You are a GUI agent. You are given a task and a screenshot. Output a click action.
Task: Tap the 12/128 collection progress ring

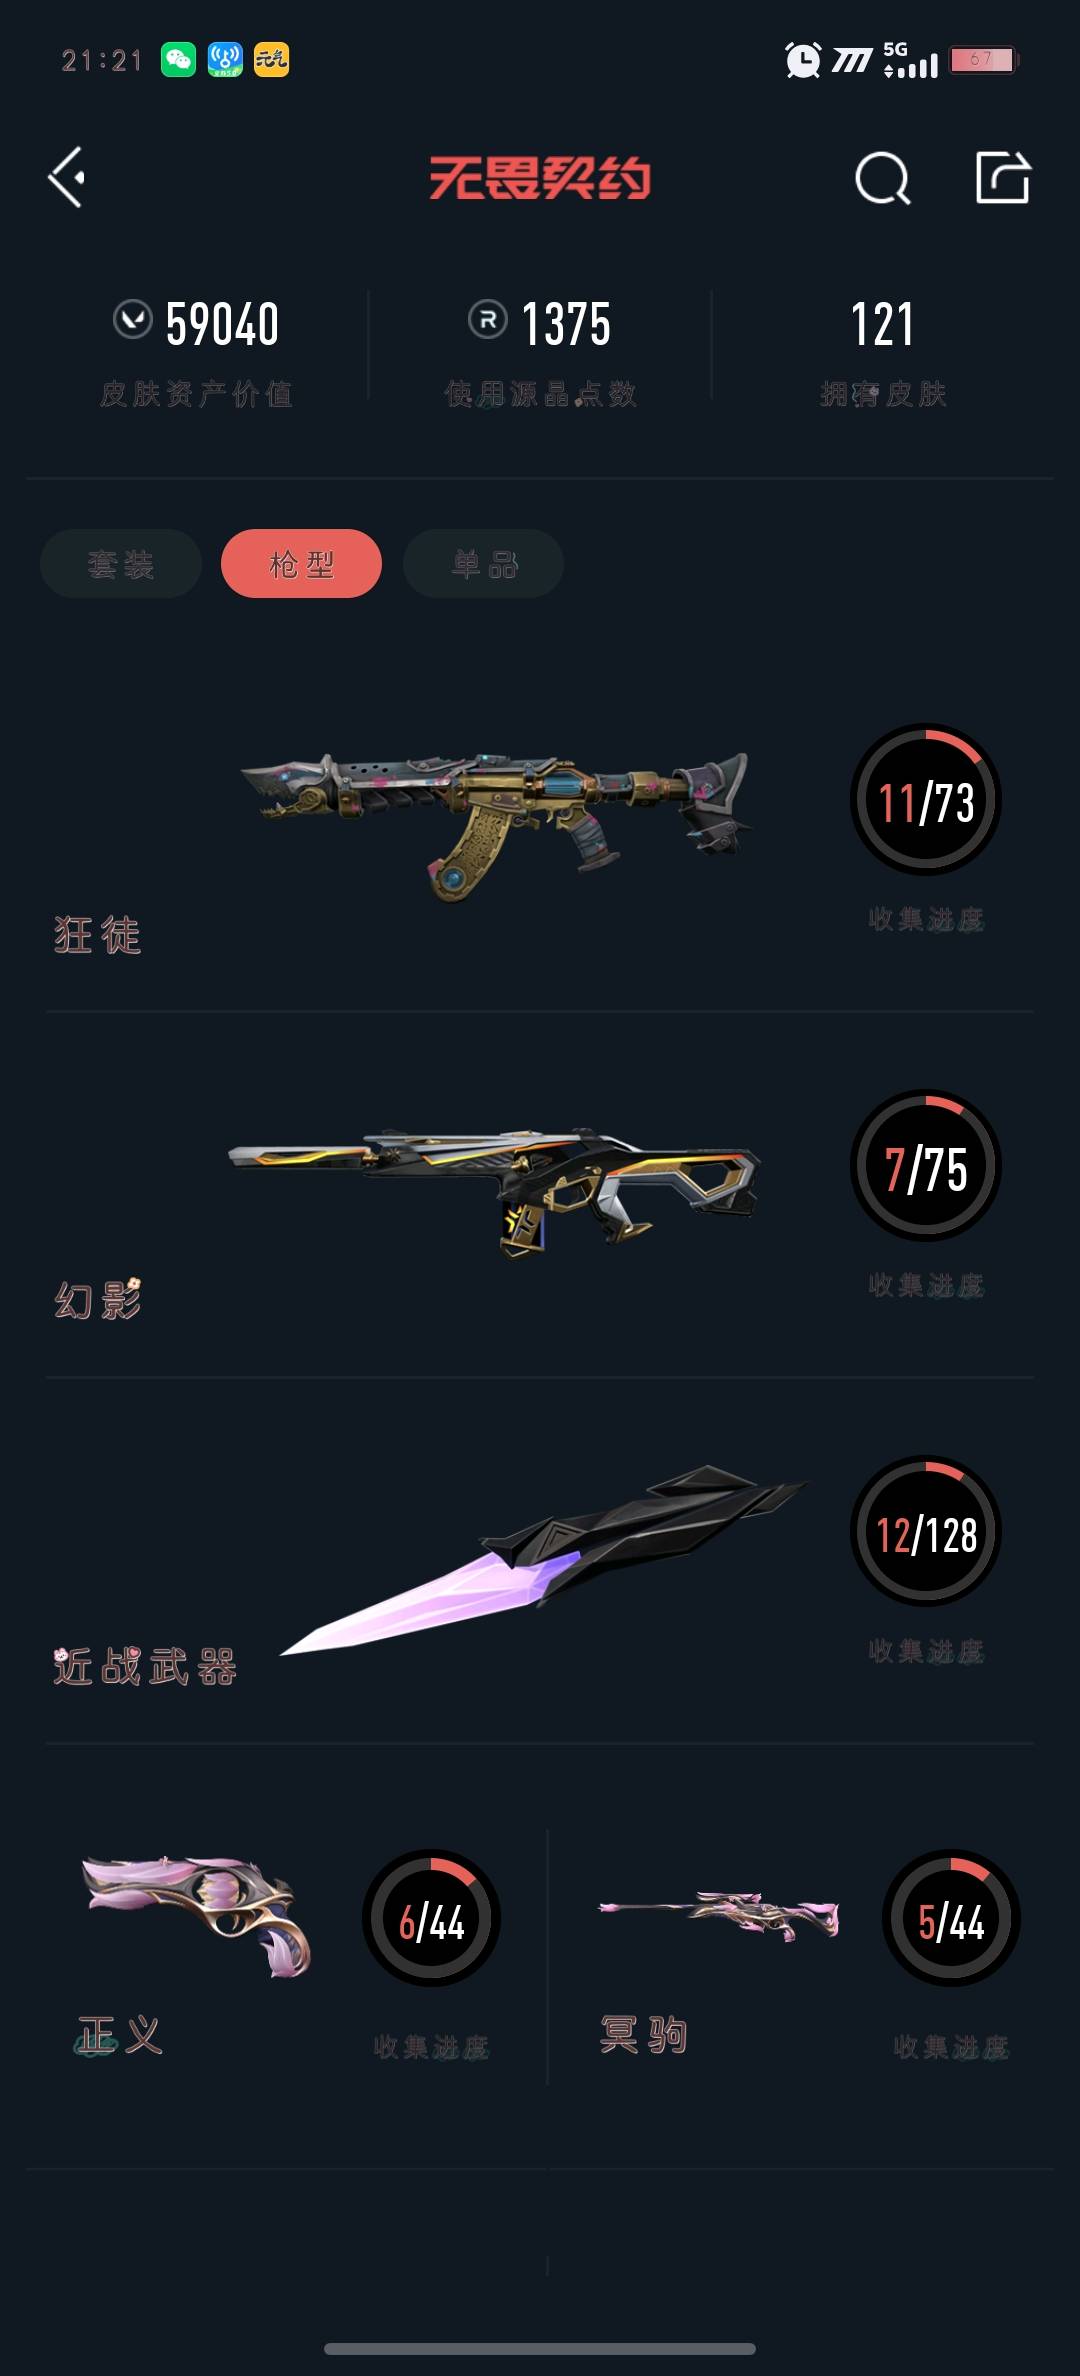click(926, 1532)
